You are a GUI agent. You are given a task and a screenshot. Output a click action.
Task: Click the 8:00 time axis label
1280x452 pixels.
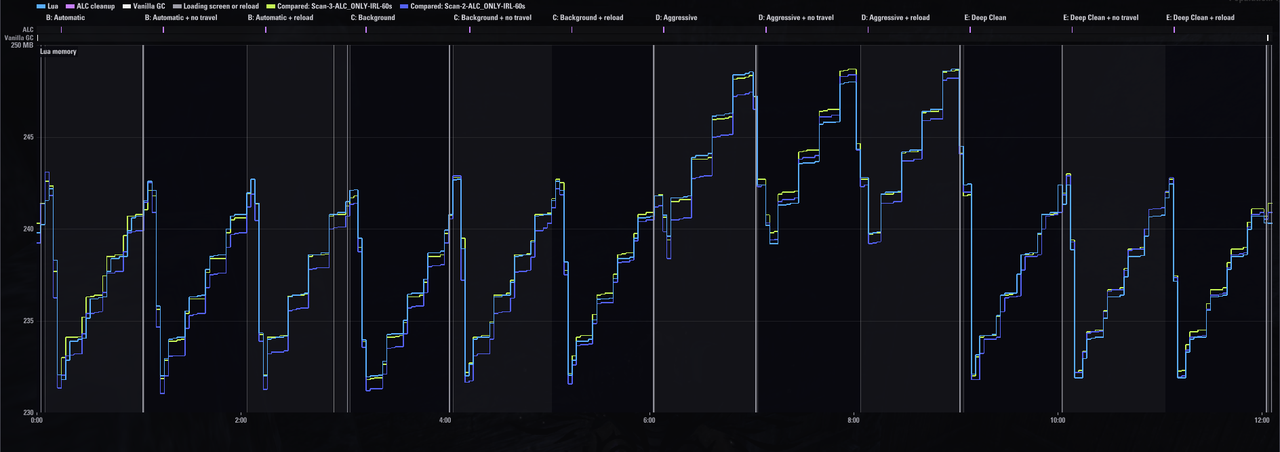click(854, 421)
